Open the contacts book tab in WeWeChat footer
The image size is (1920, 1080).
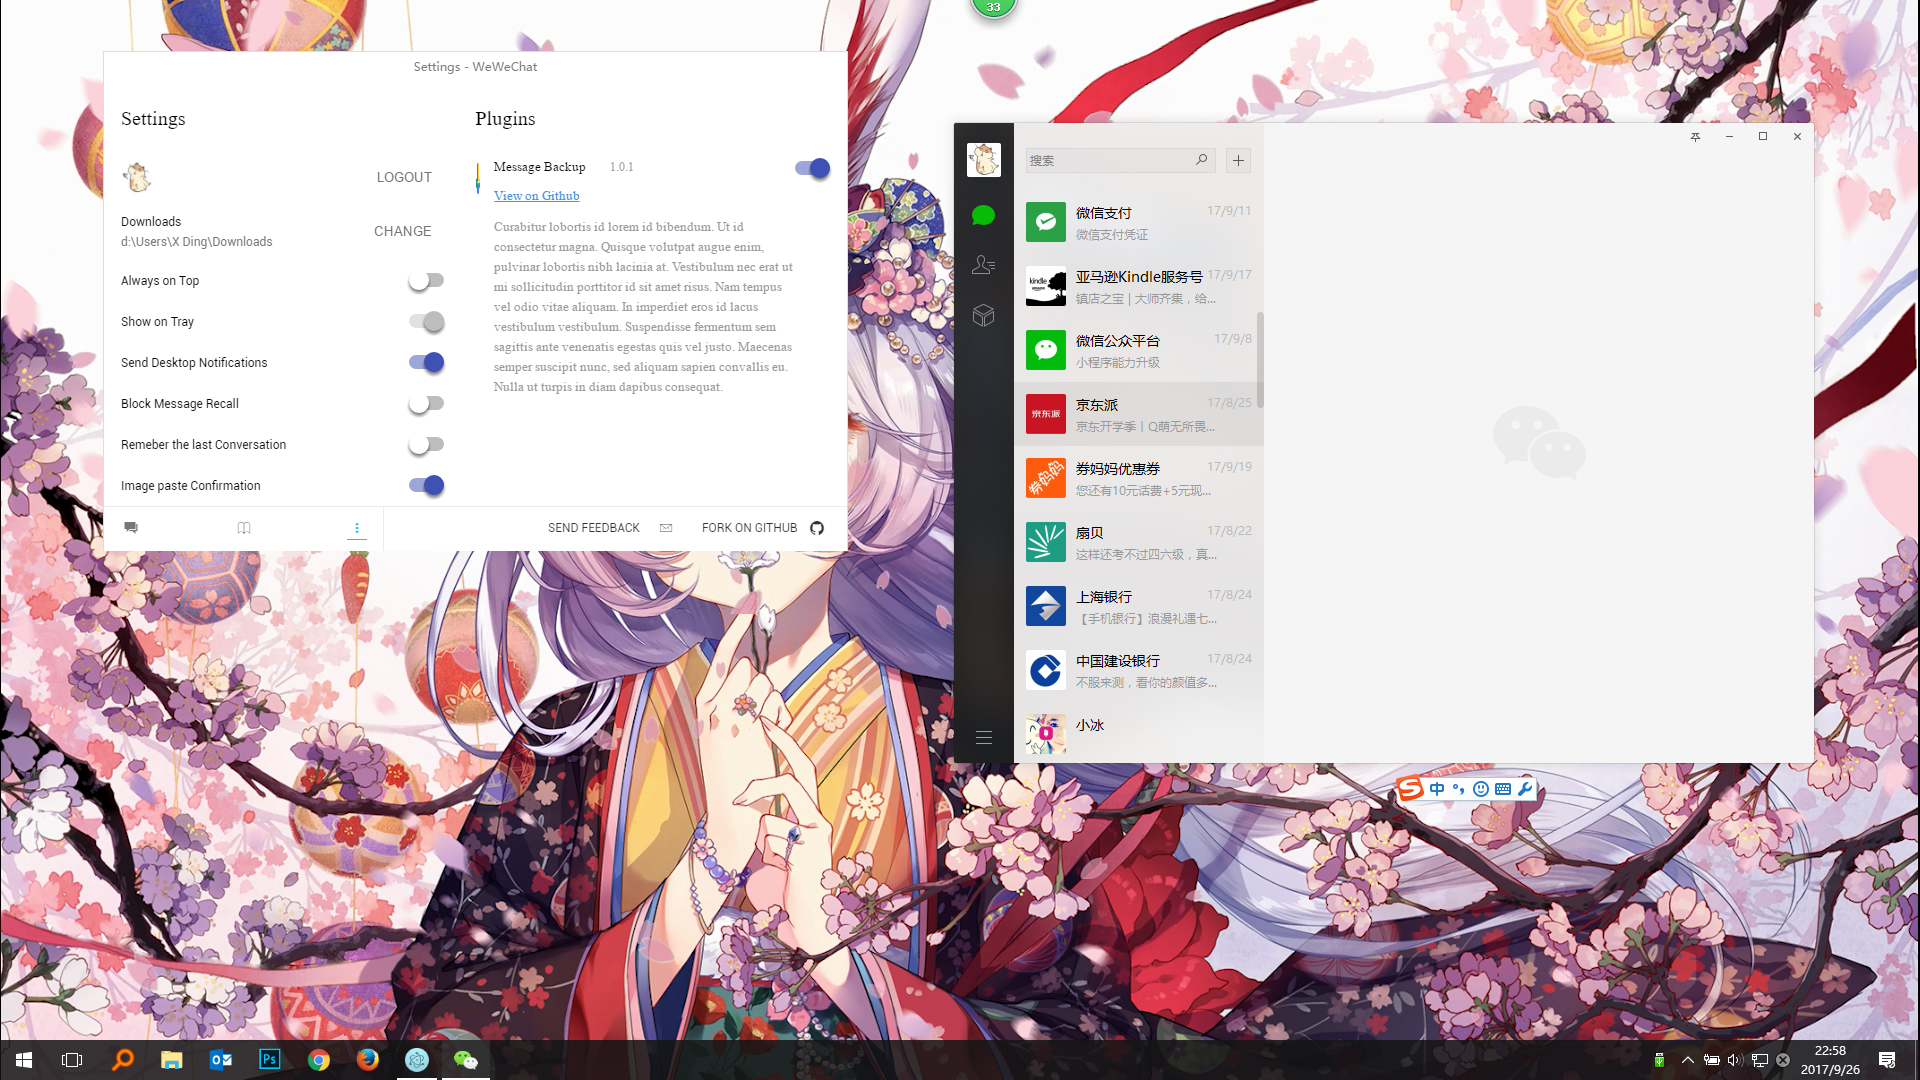[244, 528]
